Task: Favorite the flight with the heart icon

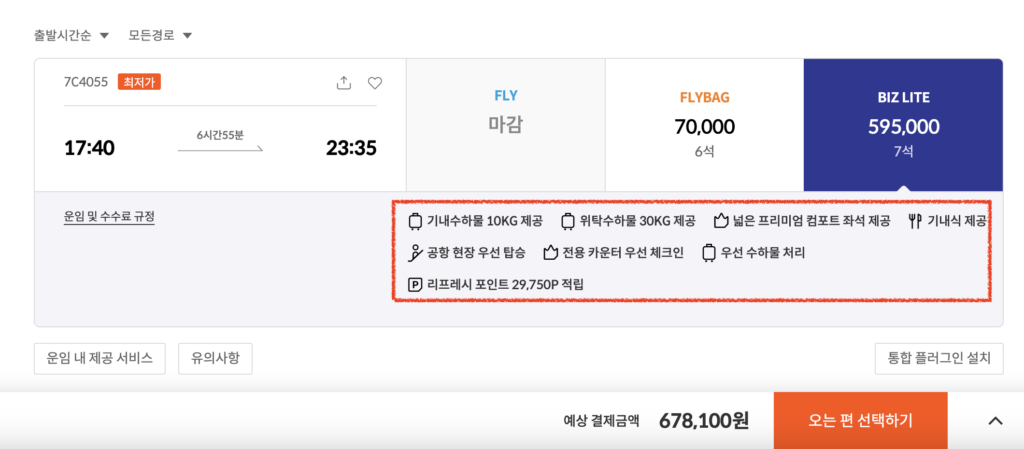Action: [375, 83]
